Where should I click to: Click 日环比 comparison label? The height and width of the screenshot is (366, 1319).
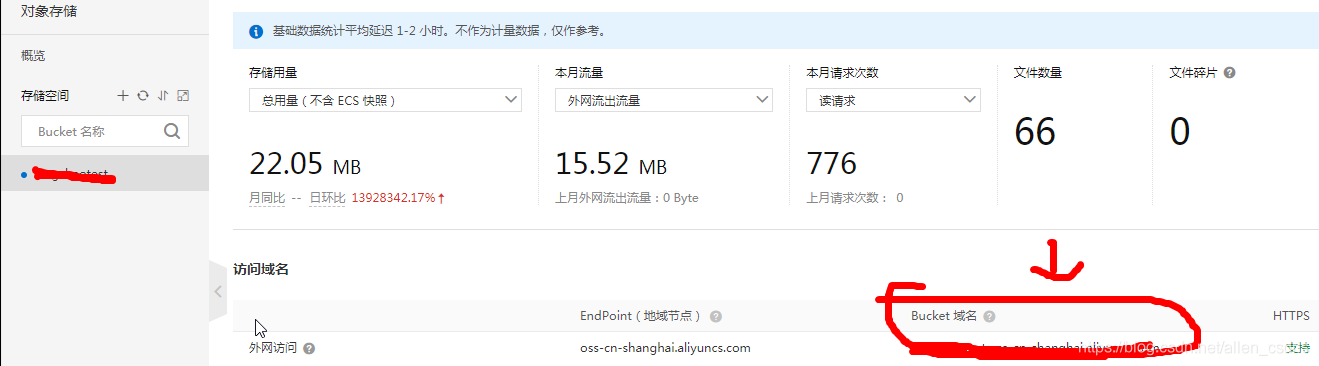coord(326,198)
